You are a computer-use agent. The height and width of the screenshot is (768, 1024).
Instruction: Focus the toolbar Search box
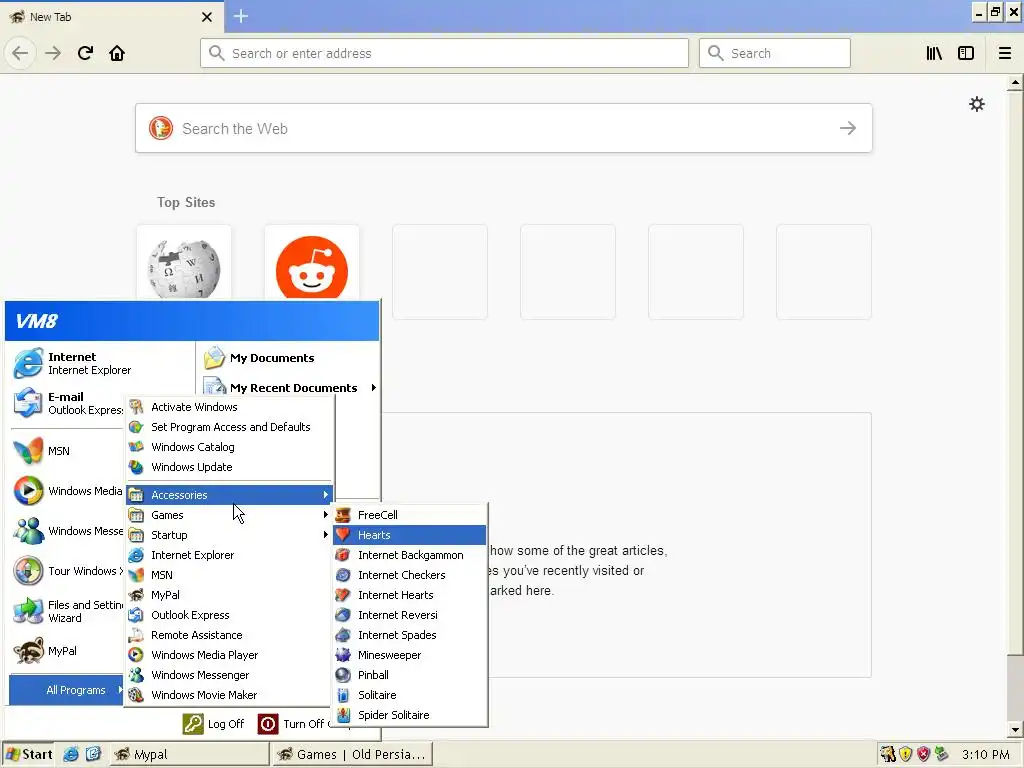(x=775, y=53)
